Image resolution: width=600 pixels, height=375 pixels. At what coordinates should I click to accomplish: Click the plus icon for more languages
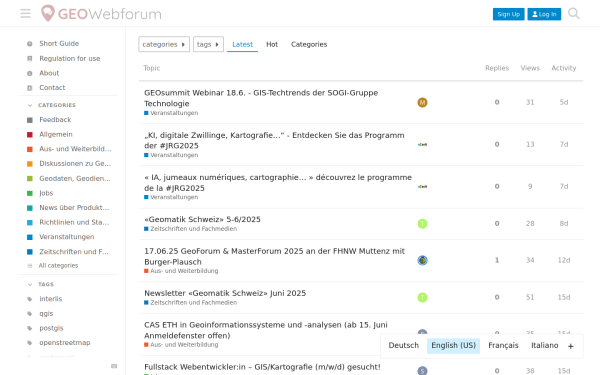point(571,346)
